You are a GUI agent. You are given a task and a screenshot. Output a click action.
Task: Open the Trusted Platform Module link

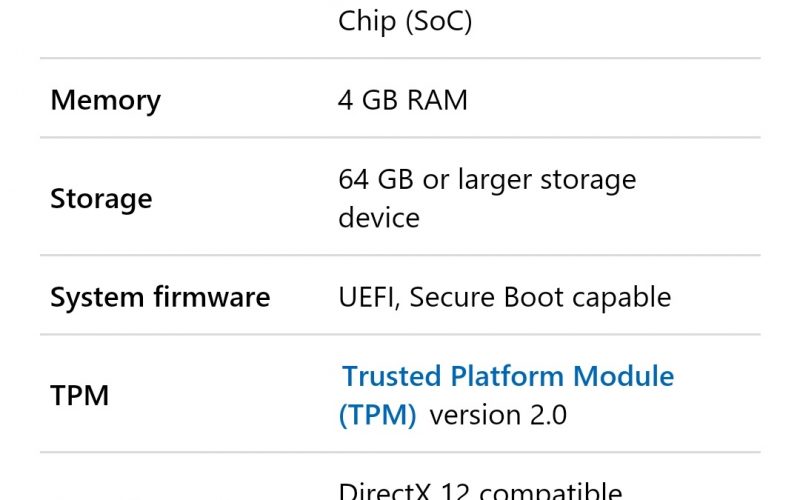click(x=508, y=377)
